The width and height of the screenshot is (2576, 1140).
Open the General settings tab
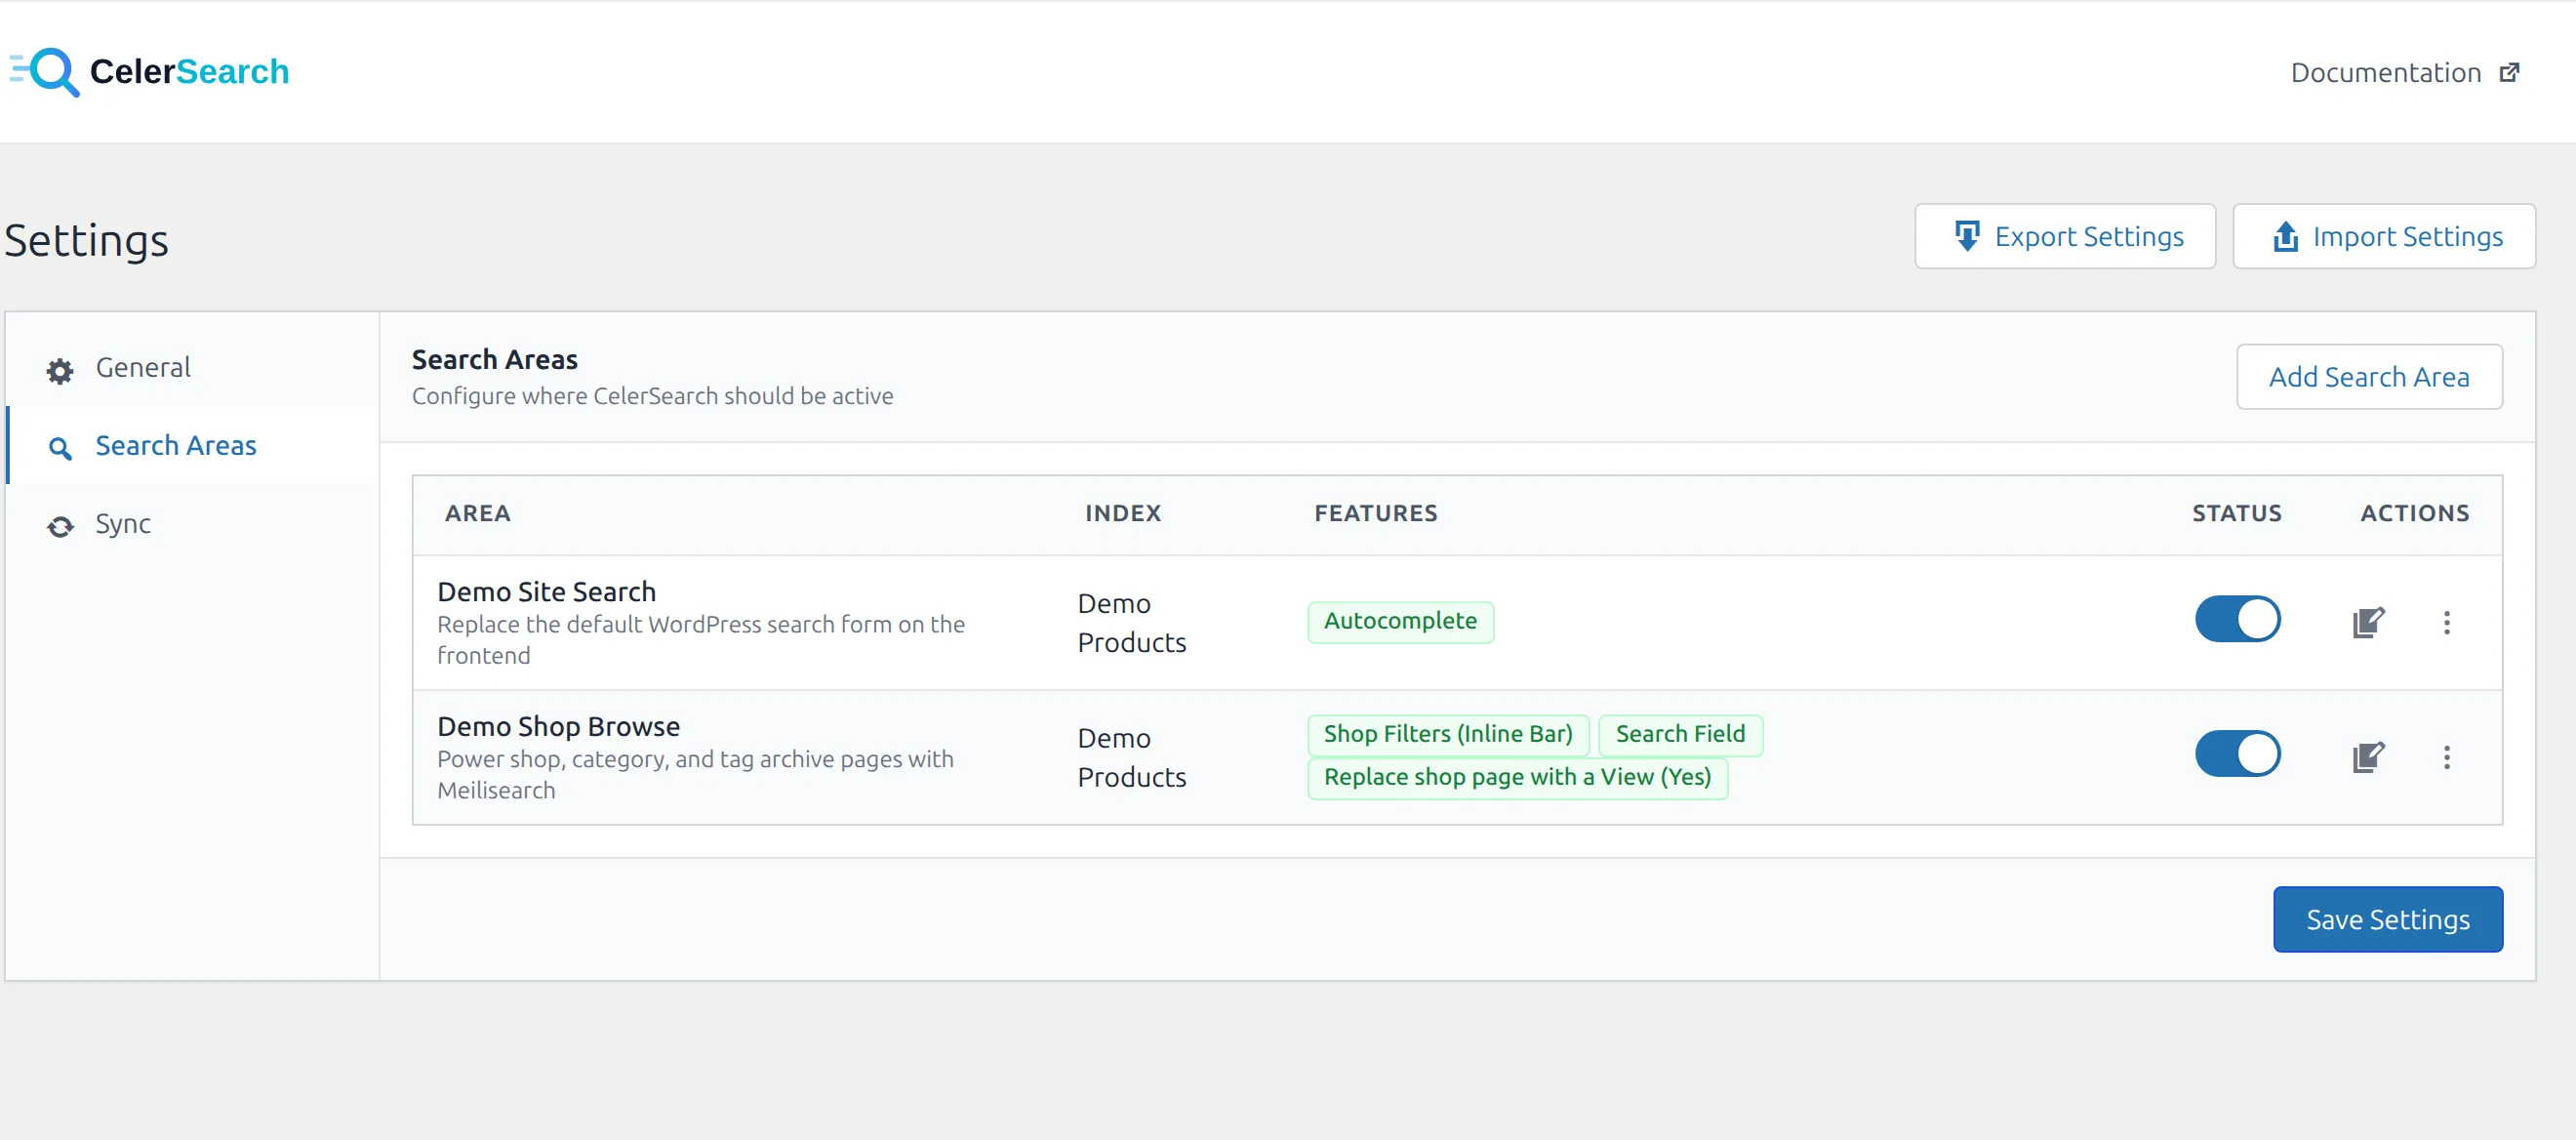point(193,367)
